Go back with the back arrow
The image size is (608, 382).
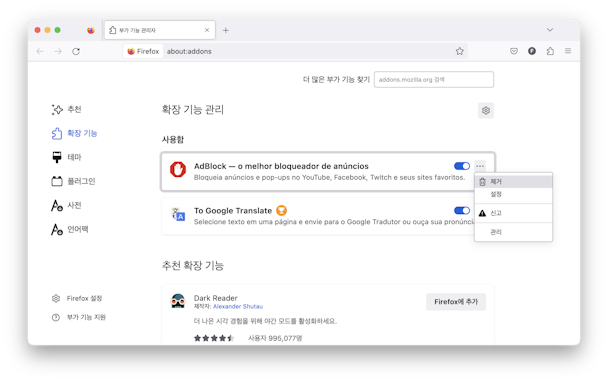coord(40,51)
